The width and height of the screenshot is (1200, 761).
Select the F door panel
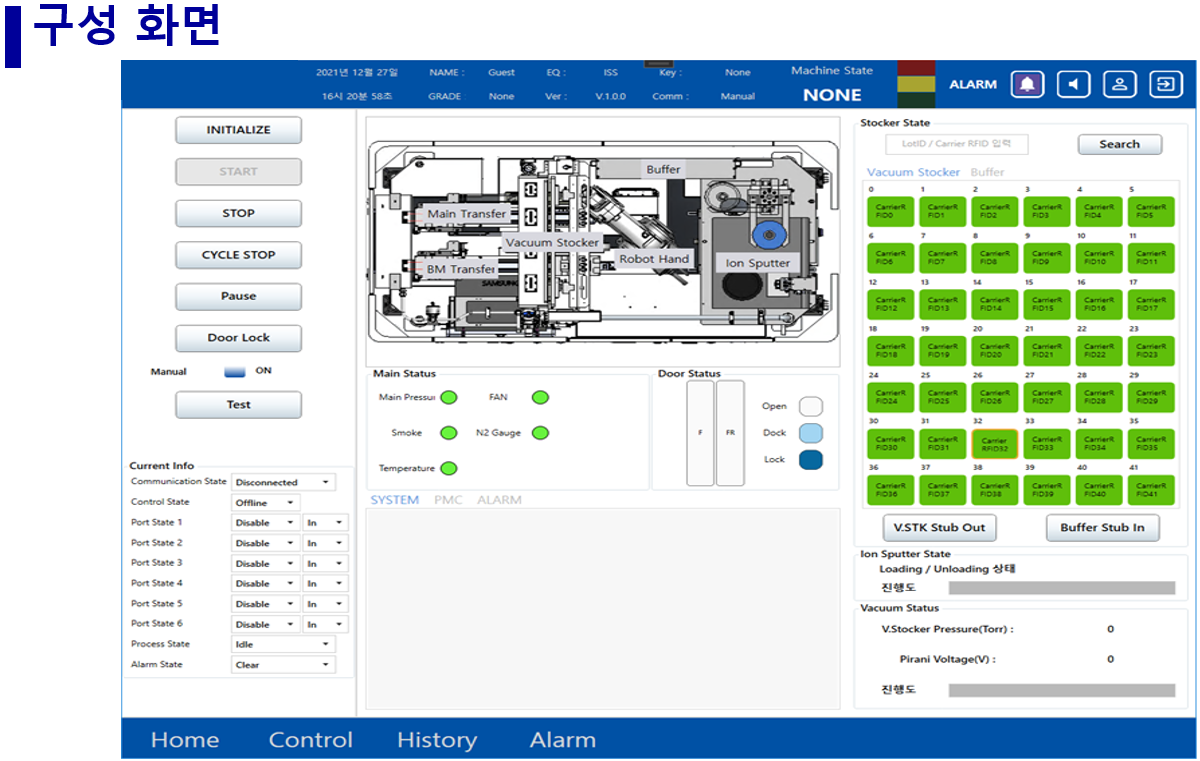click(x=701, y=433)
